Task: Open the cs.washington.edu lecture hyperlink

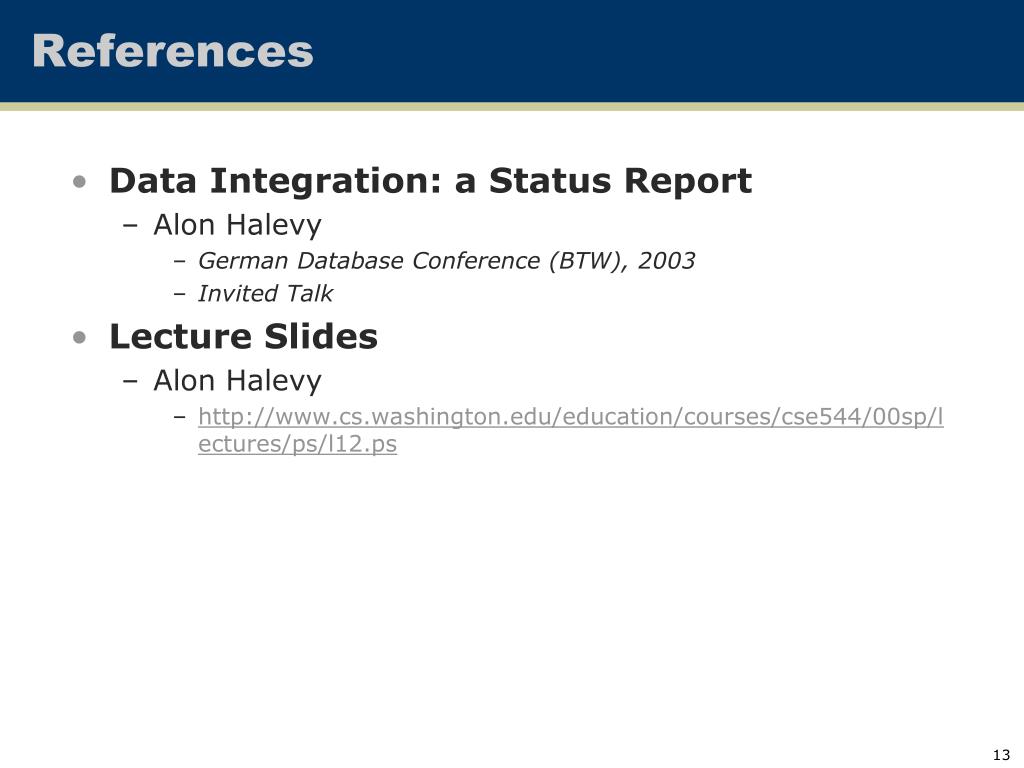Action: coord(570,417)
